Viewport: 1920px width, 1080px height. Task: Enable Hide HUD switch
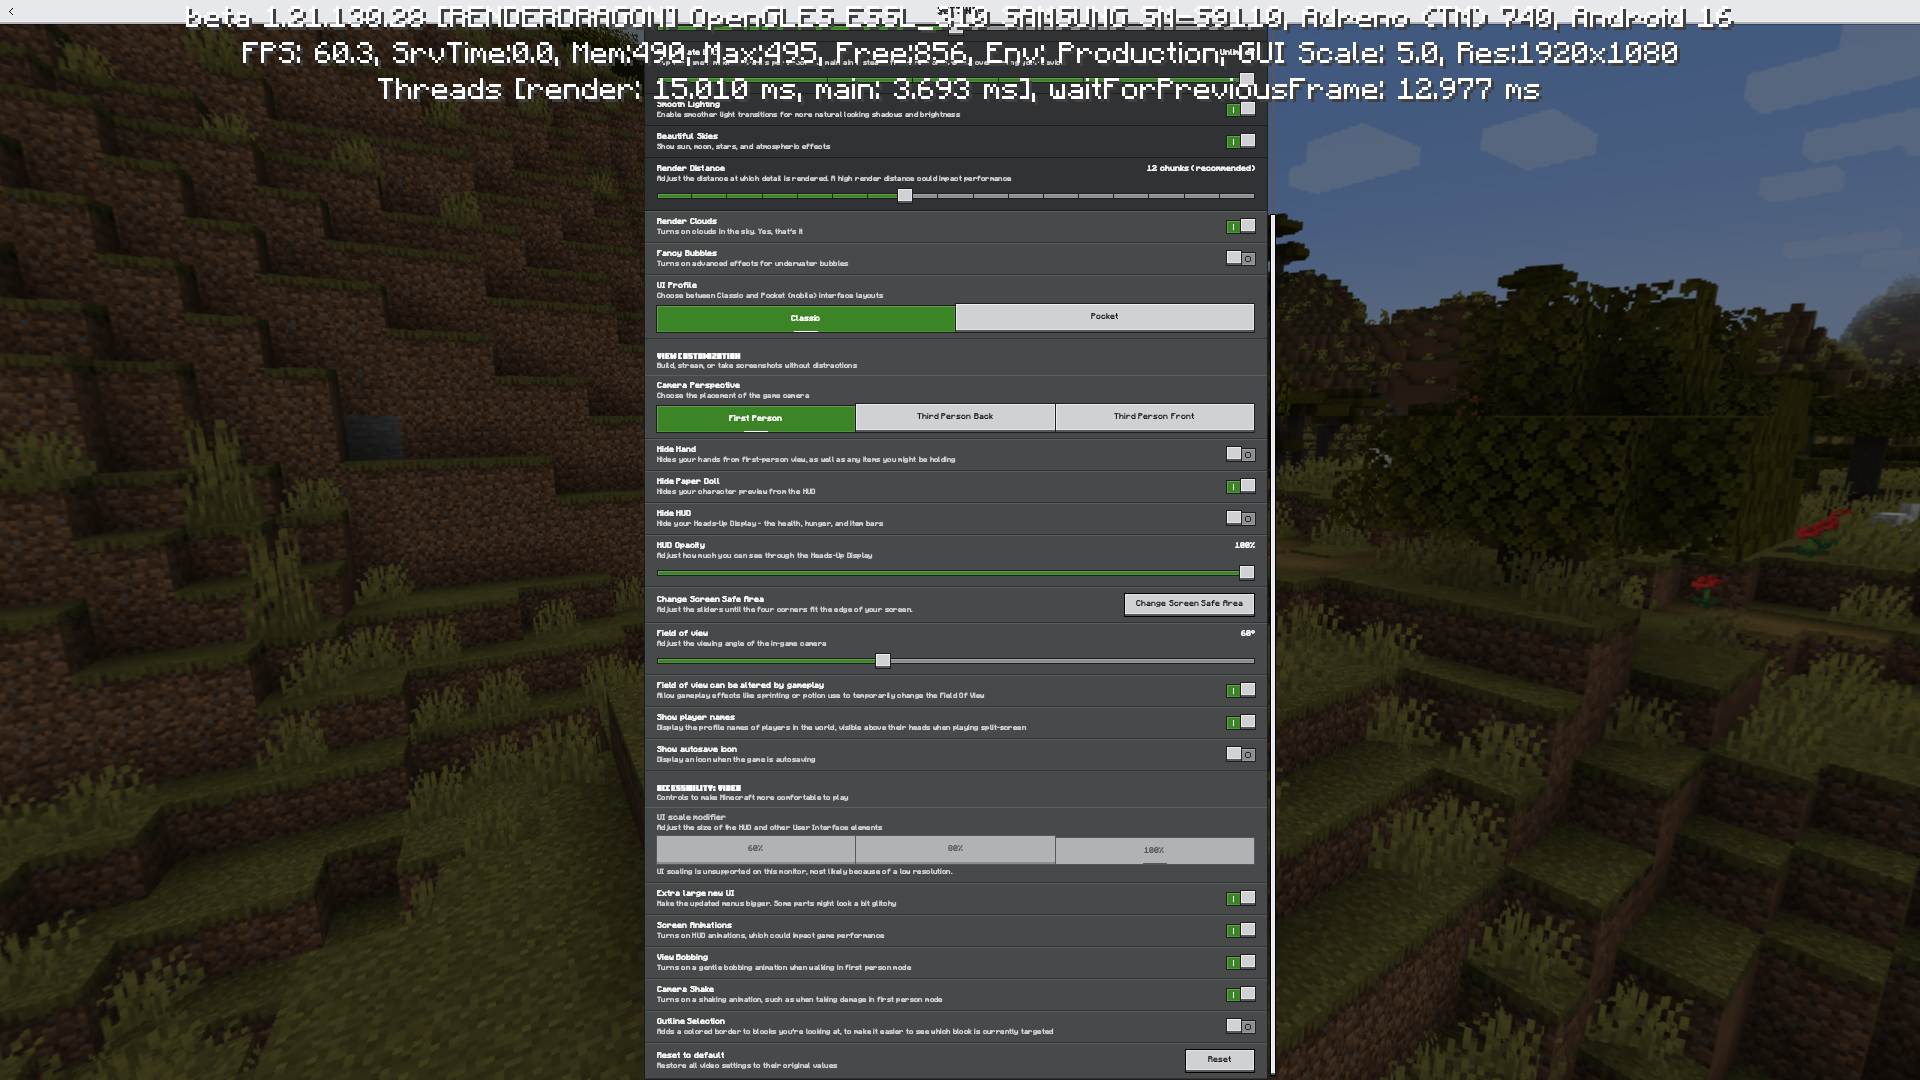click(x=1240, y=518)
